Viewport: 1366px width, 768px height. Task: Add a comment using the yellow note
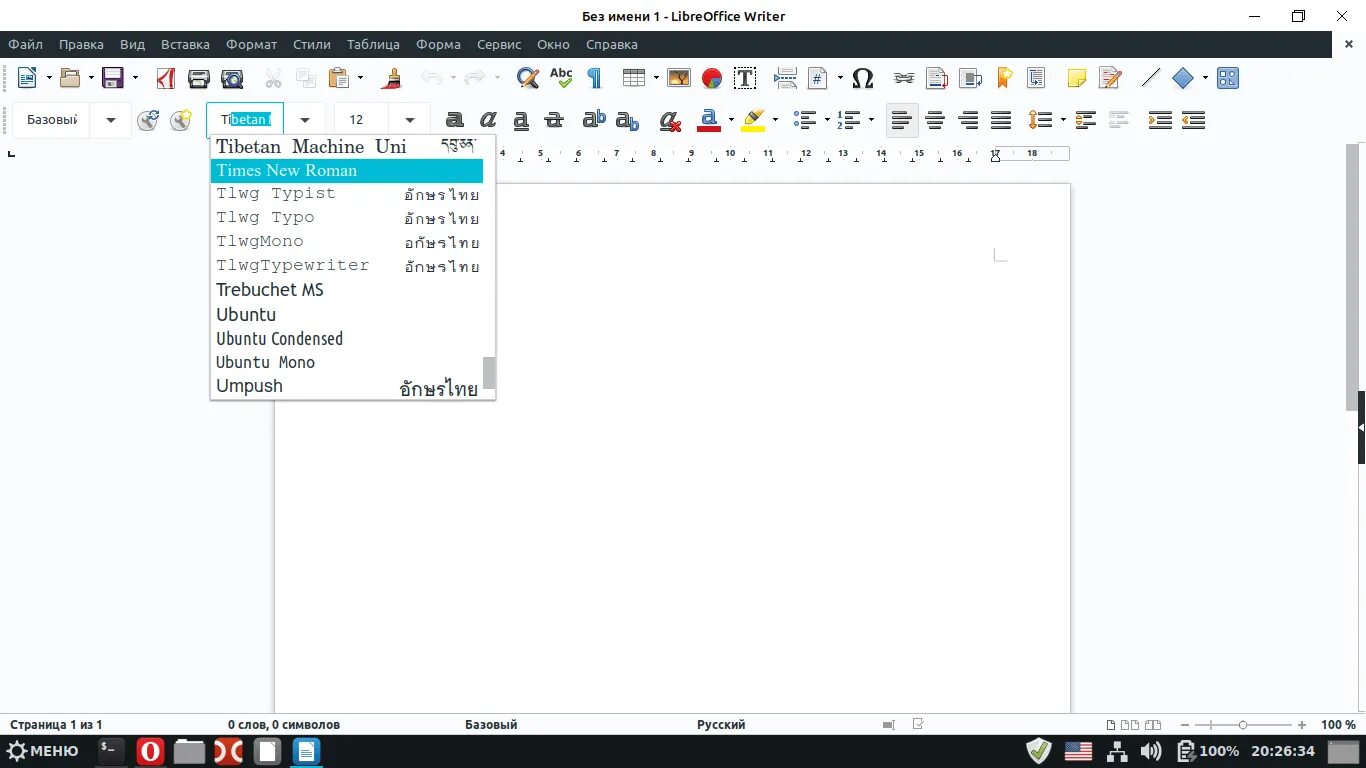(x=1077, y=78)
